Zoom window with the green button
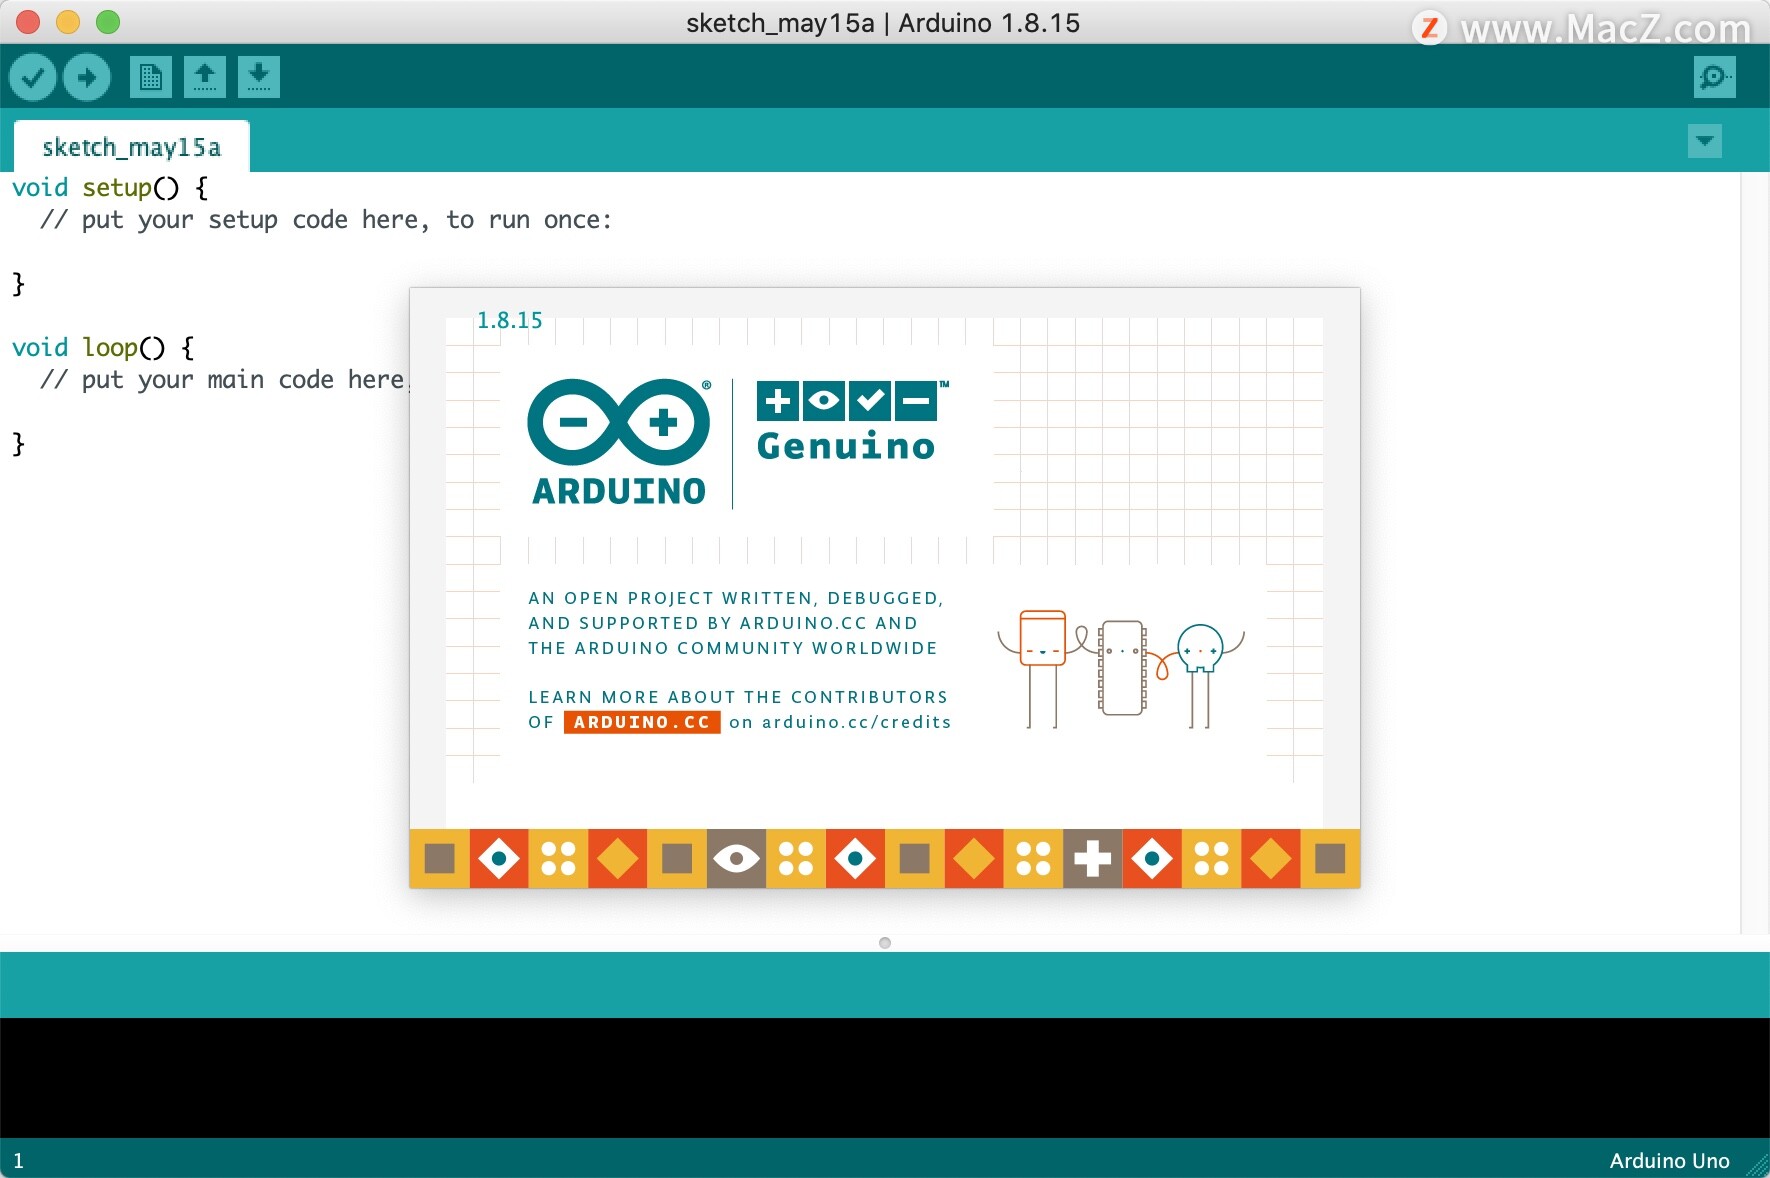 click(x=108, y=22)
